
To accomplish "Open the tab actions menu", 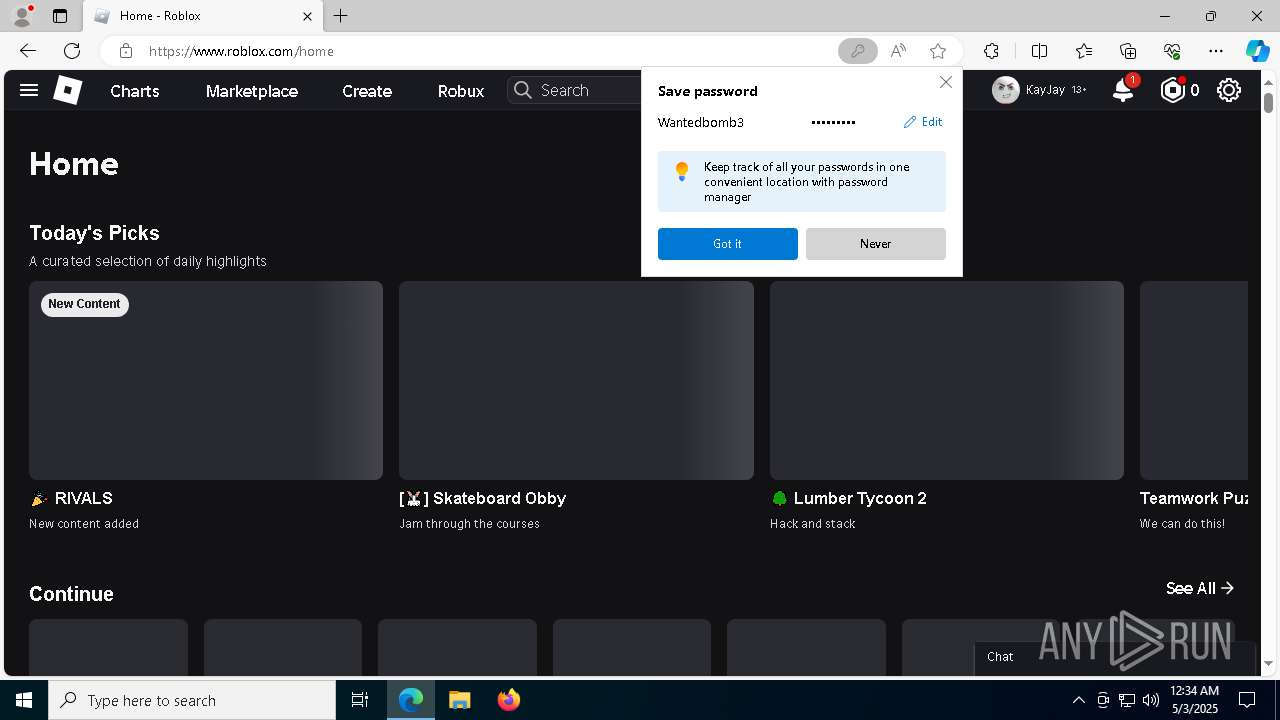I will (x=60, y=16).
